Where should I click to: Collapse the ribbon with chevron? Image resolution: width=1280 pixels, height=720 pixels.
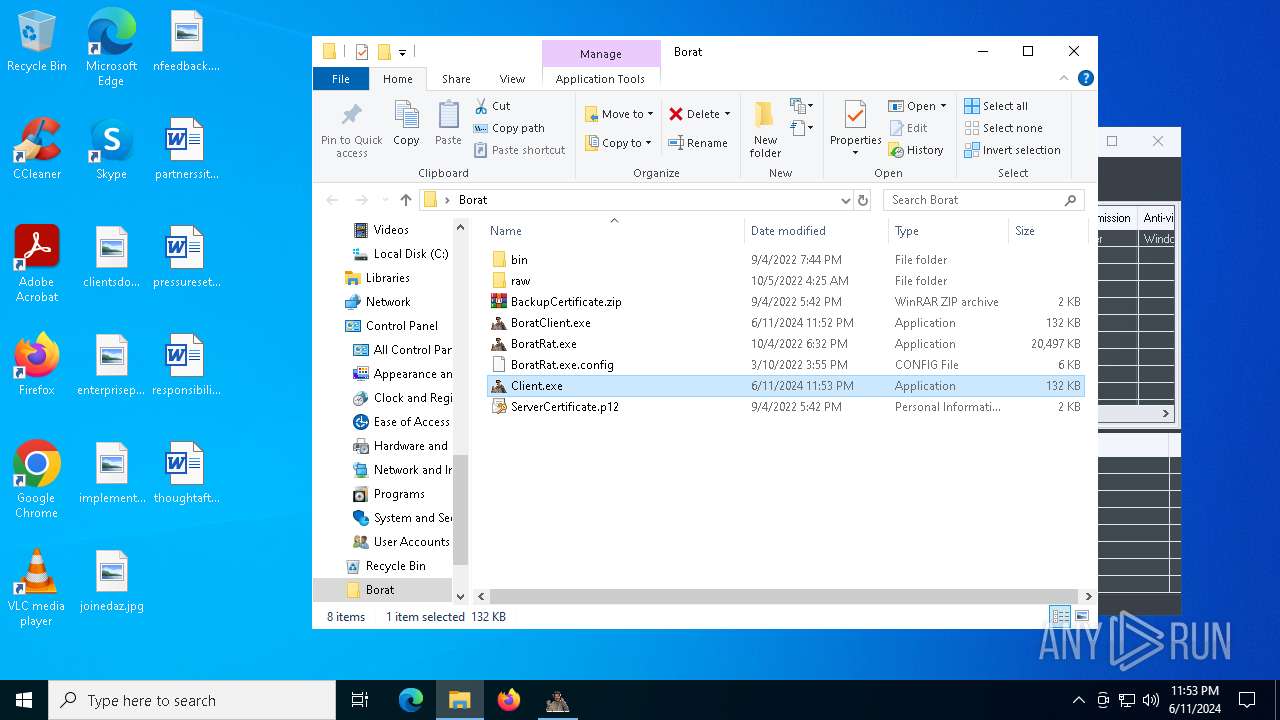(1064, 78)
